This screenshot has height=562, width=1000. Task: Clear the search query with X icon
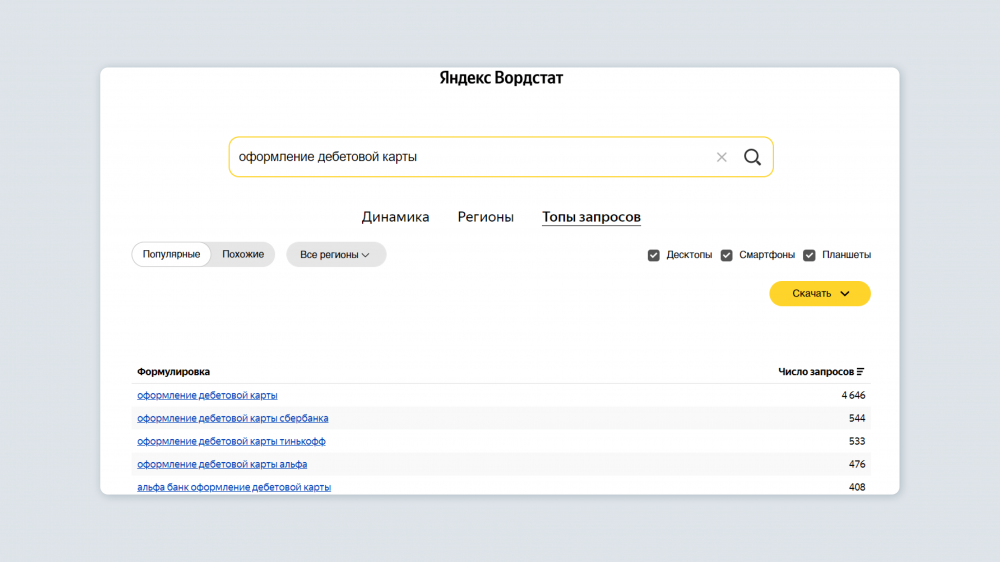[721, 157]
